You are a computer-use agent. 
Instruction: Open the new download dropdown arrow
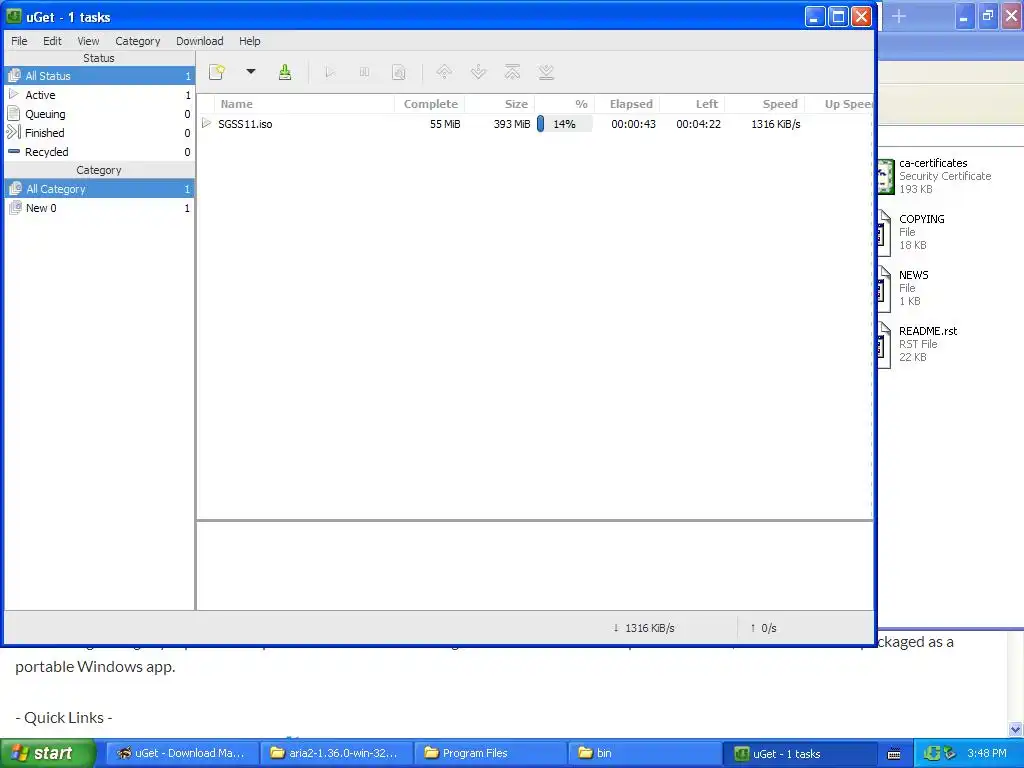click(x=251, y=72)
